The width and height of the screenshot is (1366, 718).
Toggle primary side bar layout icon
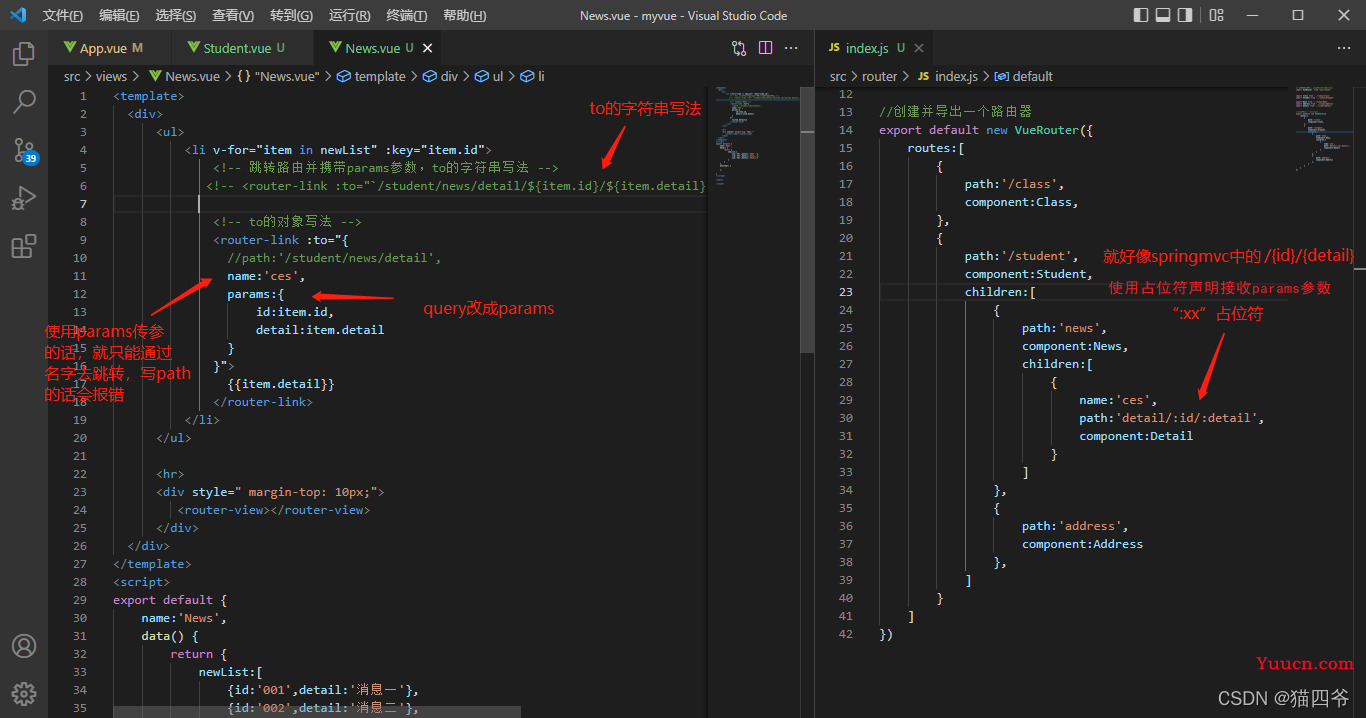[x=1141, y=15]
